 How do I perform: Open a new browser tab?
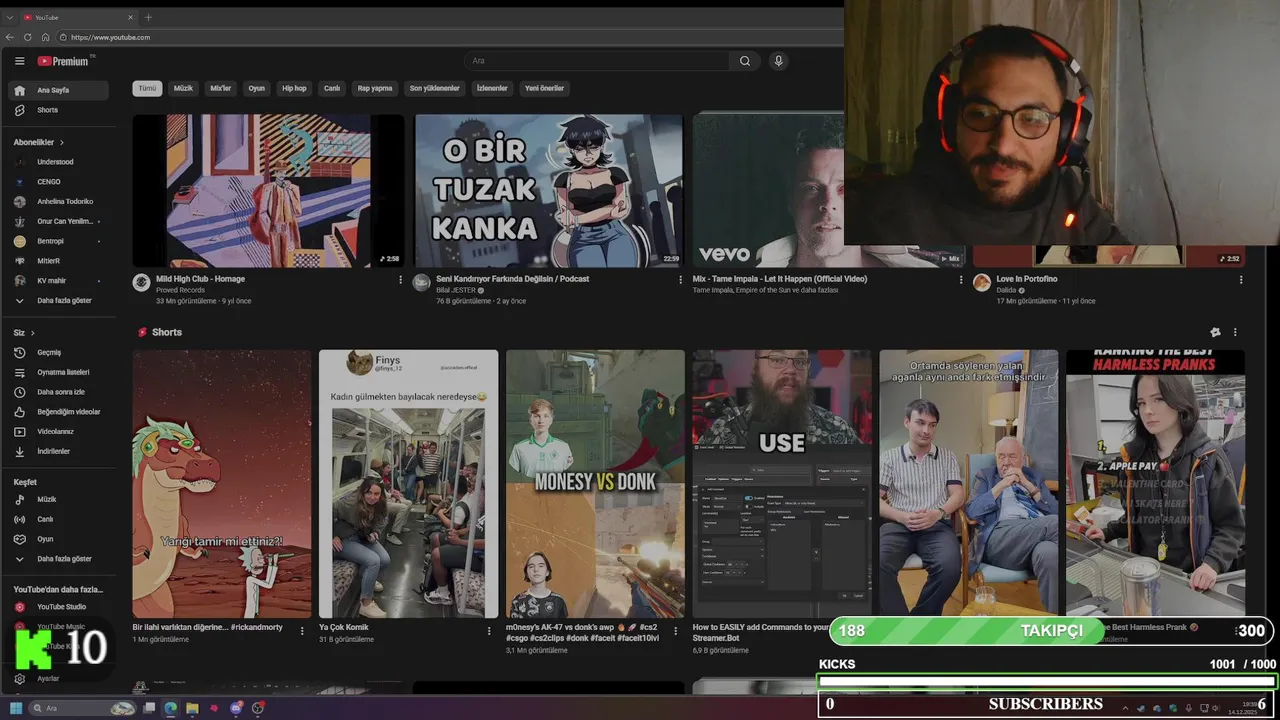pyautogui.click(x=148, y=17)
